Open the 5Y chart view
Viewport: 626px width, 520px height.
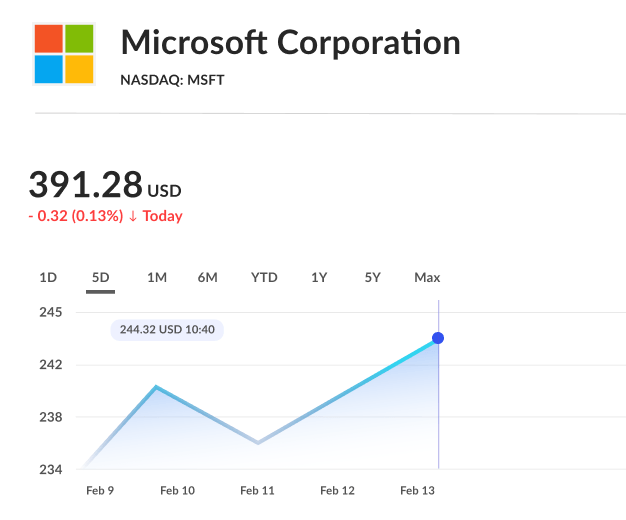(x=372, y=278)
